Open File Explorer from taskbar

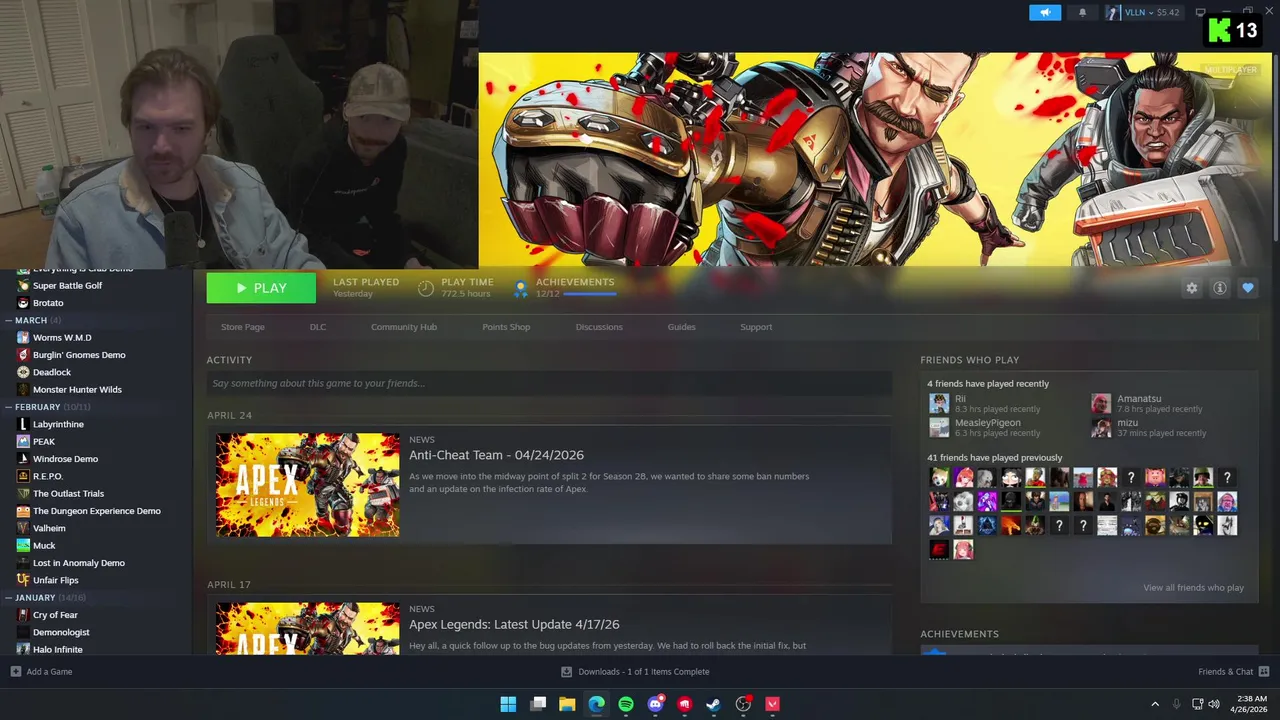pos(567,704)
